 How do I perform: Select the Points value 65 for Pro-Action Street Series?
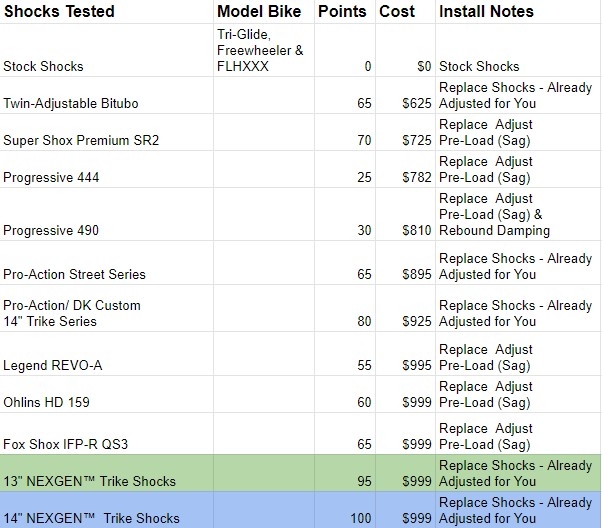344,263
